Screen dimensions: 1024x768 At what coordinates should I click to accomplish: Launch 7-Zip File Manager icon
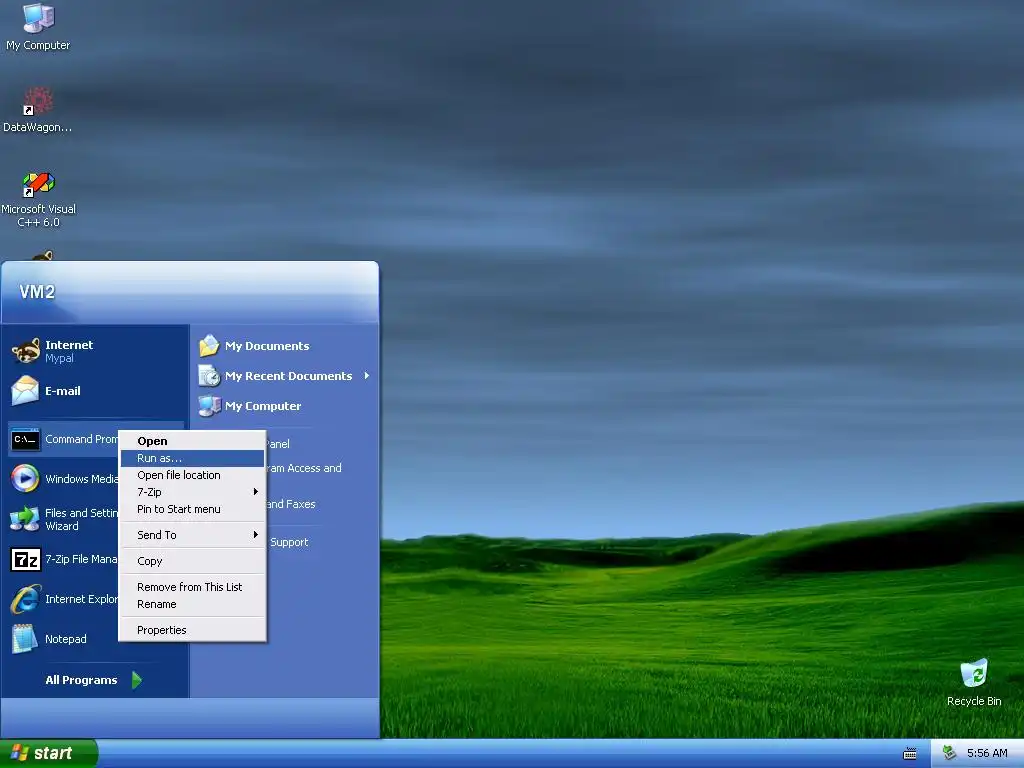[25, 560]
